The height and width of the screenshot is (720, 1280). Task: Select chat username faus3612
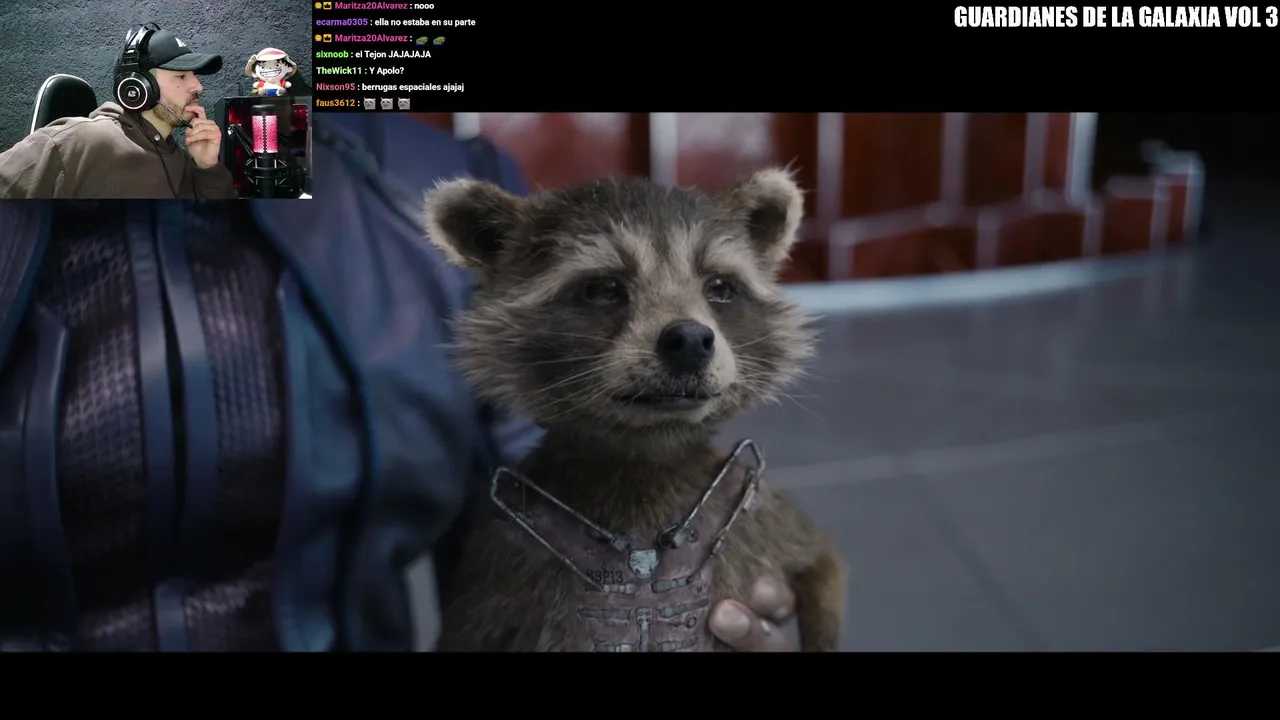[x=336, y=103]
